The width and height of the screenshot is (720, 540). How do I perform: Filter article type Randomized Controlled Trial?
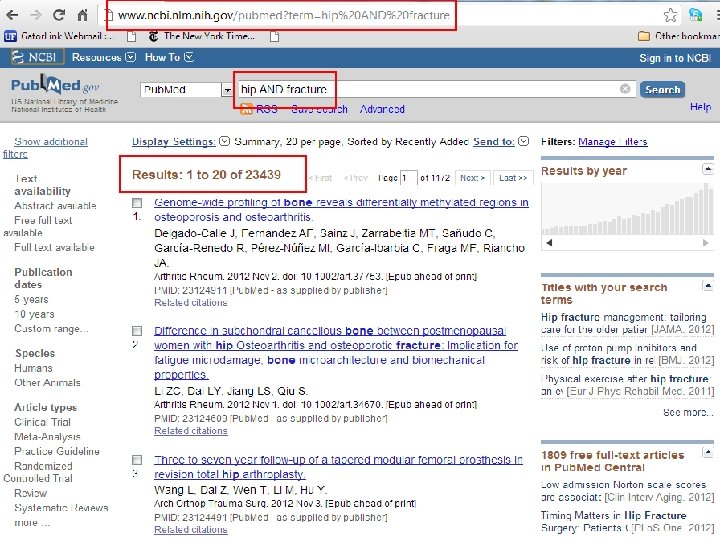tap(38, 472)
